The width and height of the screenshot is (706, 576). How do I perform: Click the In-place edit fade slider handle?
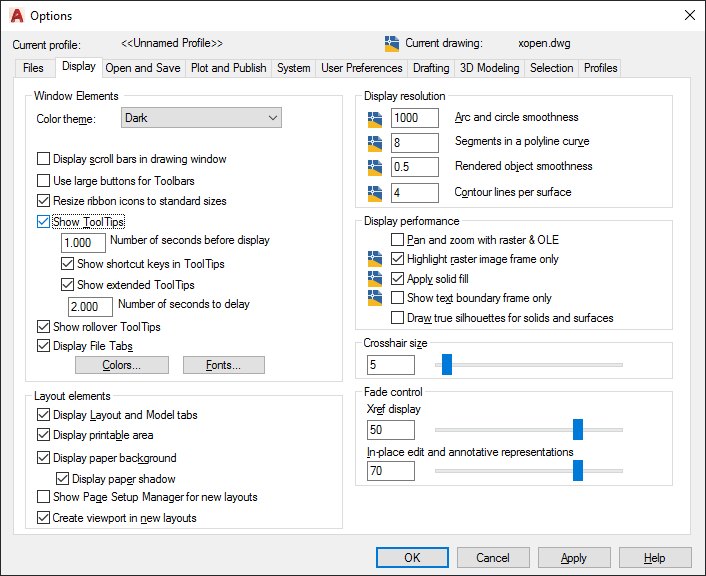tap(578, 471)
